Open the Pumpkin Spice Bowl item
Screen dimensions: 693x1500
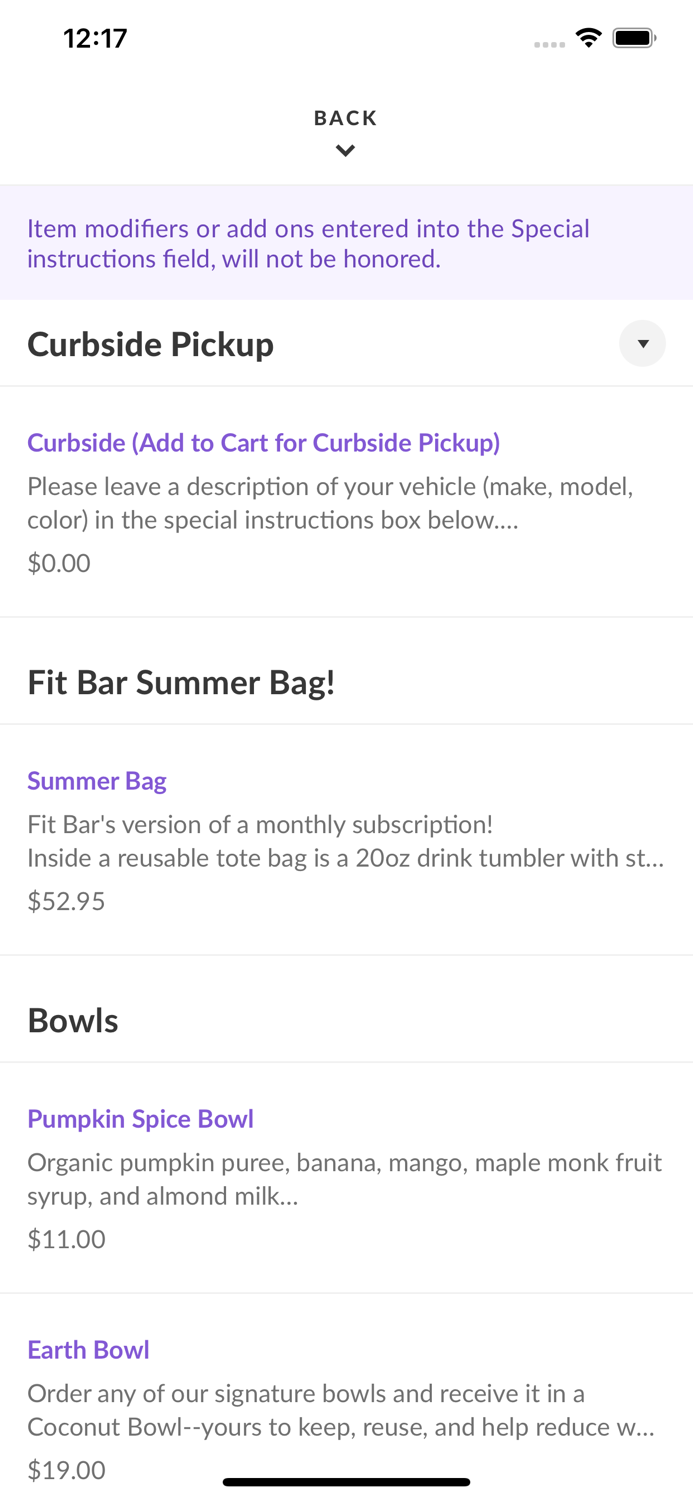click(140, 1118)
